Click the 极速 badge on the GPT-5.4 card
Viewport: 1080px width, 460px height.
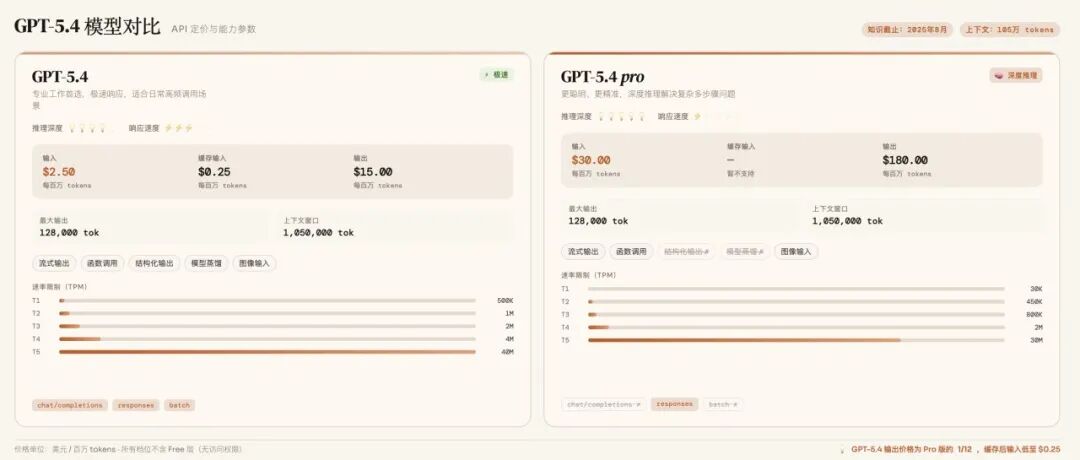click(497, 74)
